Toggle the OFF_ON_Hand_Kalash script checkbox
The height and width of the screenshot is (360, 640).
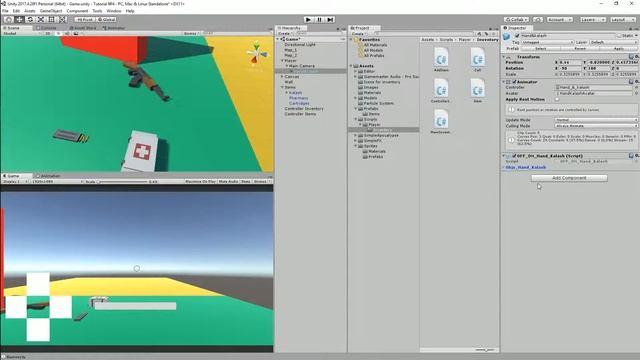coord(514,156)
